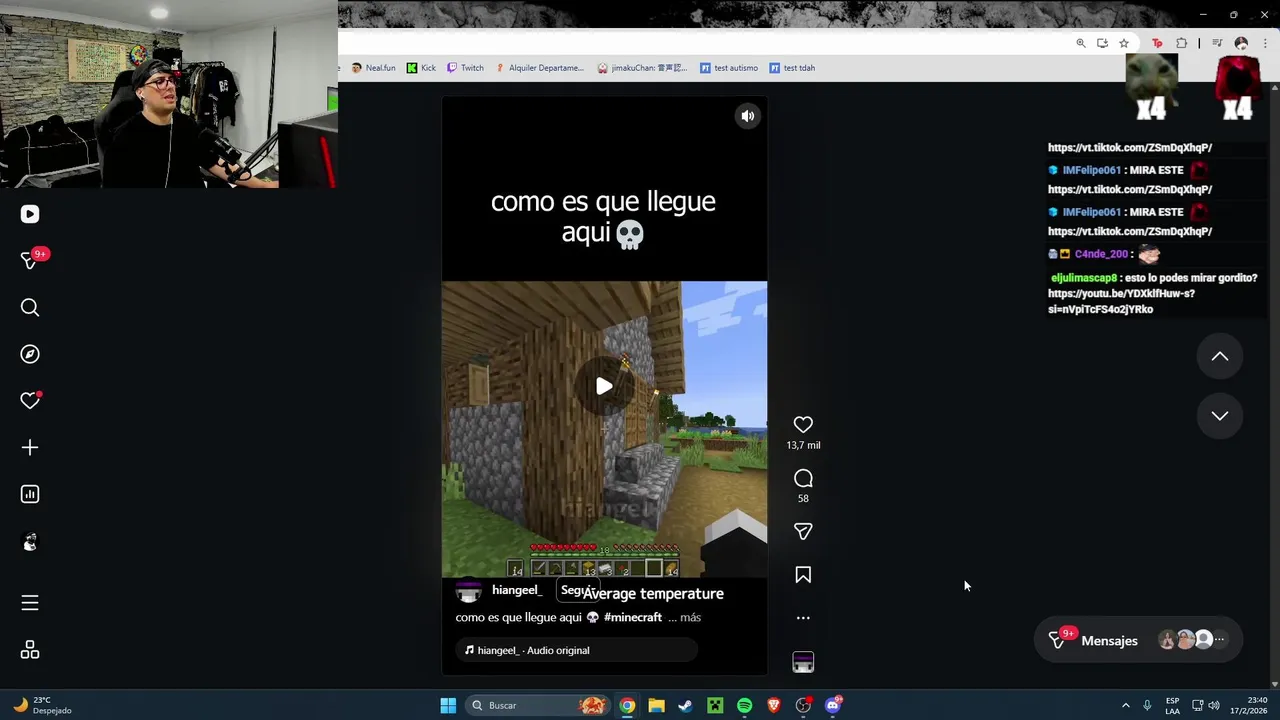The image size is (1280, 720).
Task: Show hidden system tray icons
Action: (1125, 706)
